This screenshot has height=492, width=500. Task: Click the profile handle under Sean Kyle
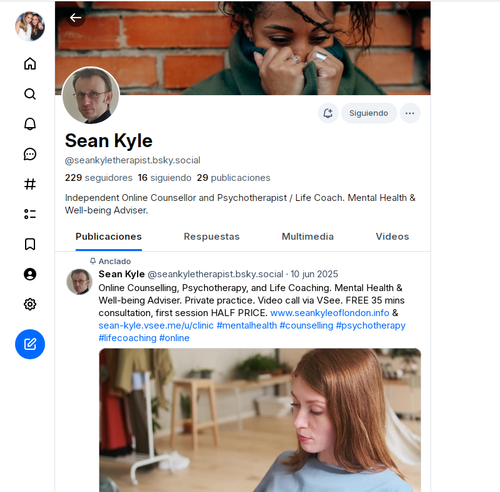click(133, 160)
